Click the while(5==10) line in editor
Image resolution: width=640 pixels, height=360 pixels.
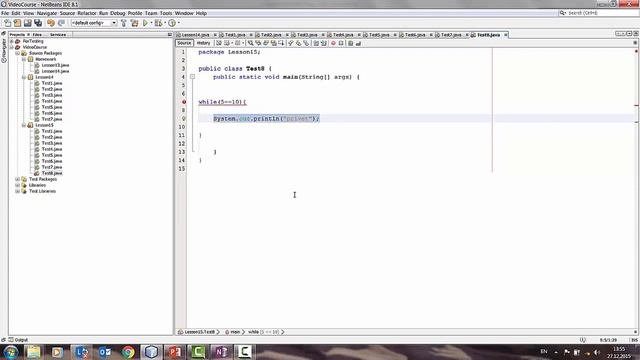tap(222, 102)
